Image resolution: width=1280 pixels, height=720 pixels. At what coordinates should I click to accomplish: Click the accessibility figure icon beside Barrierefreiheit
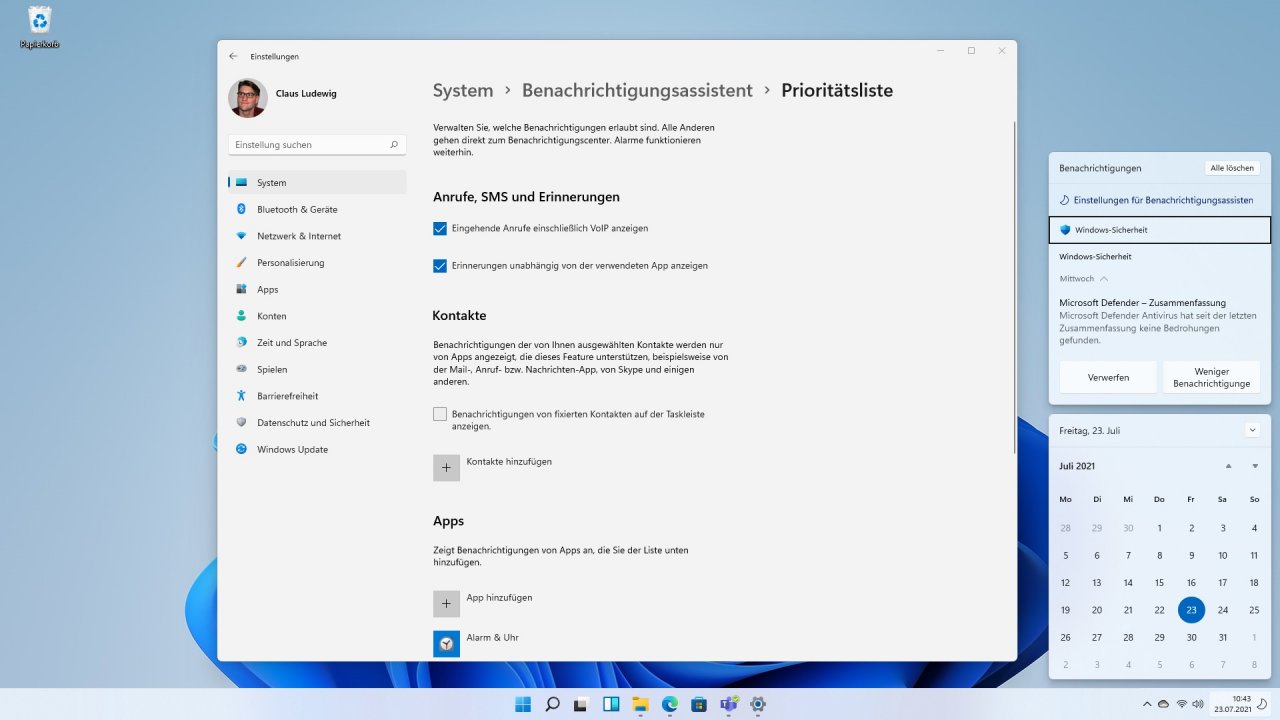click(241, 396)
